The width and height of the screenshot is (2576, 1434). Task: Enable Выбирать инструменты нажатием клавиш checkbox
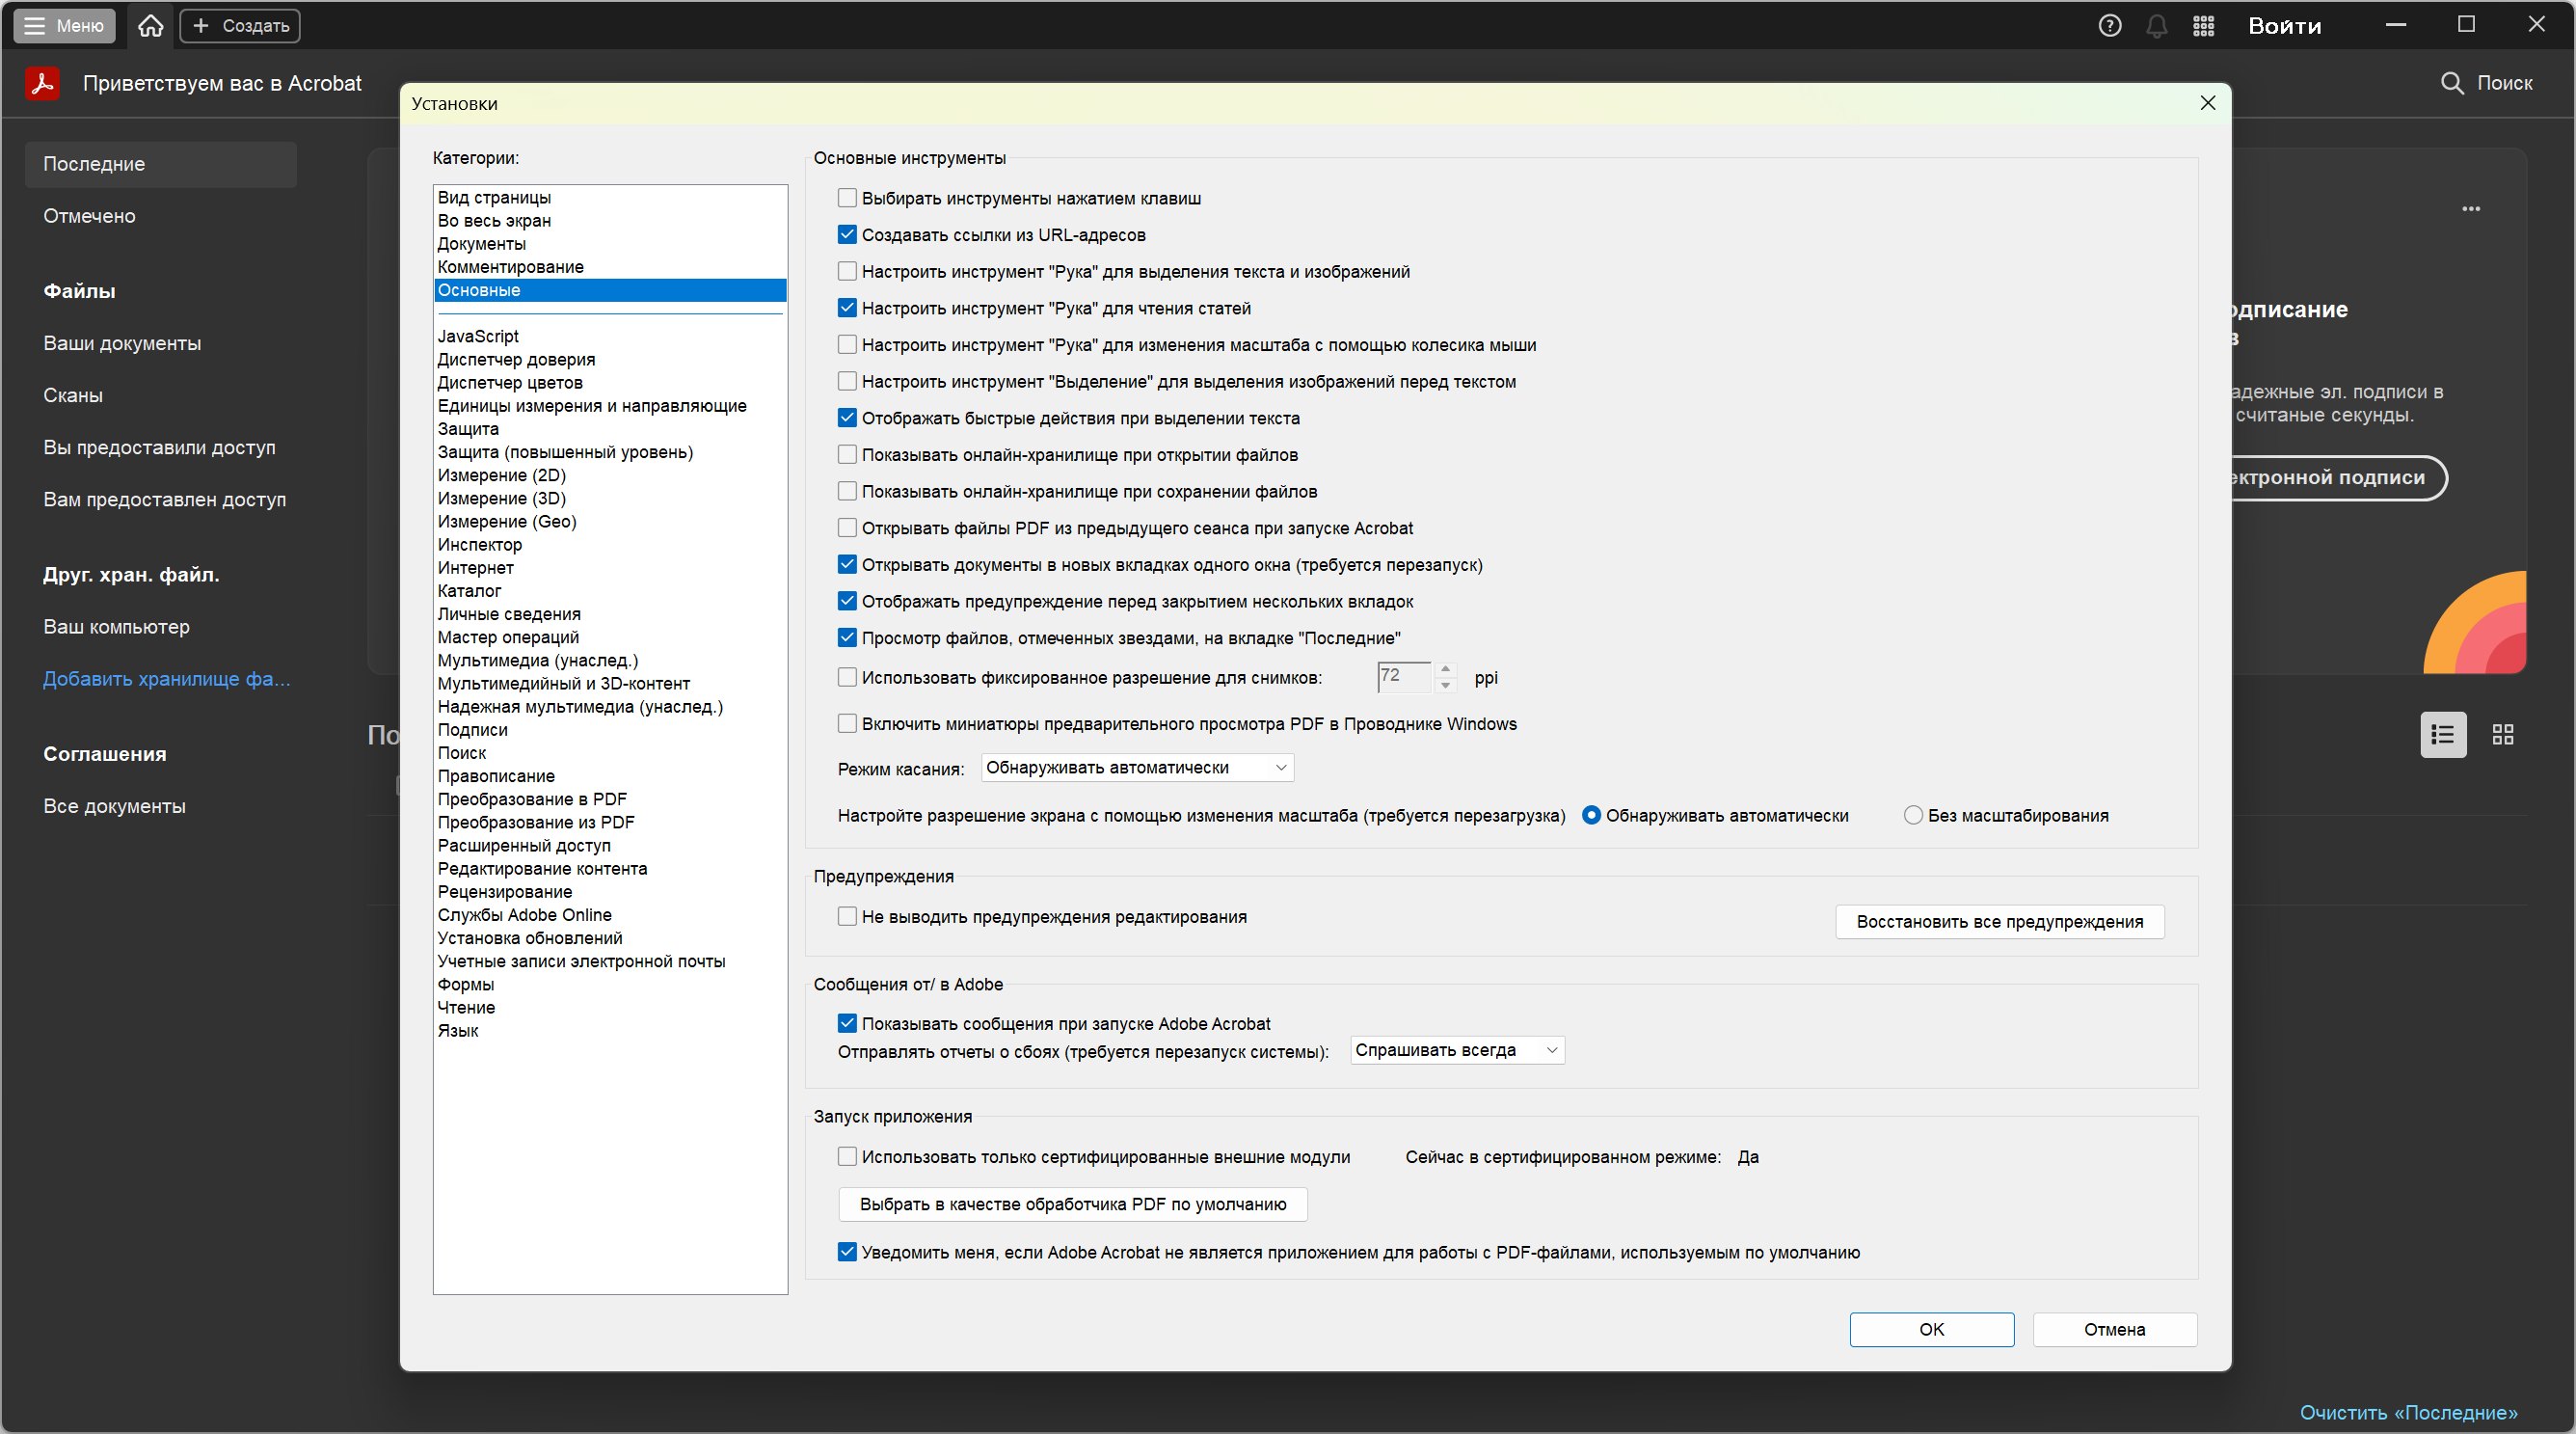pos(847,198)
